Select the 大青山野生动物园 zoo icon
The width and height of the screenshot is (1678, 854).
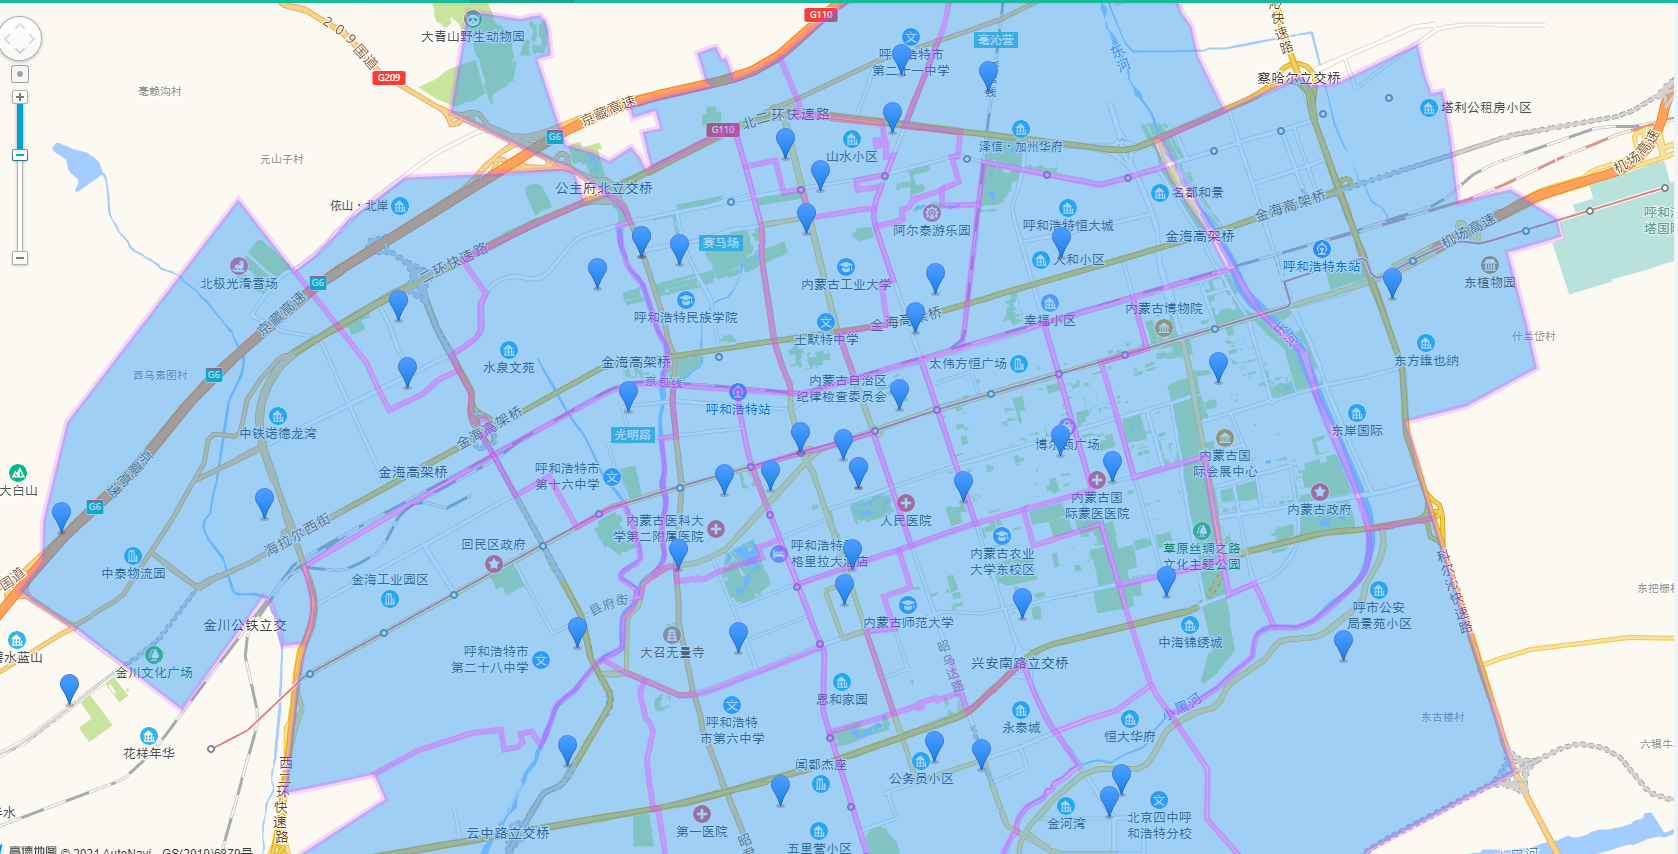pos(473,19)
